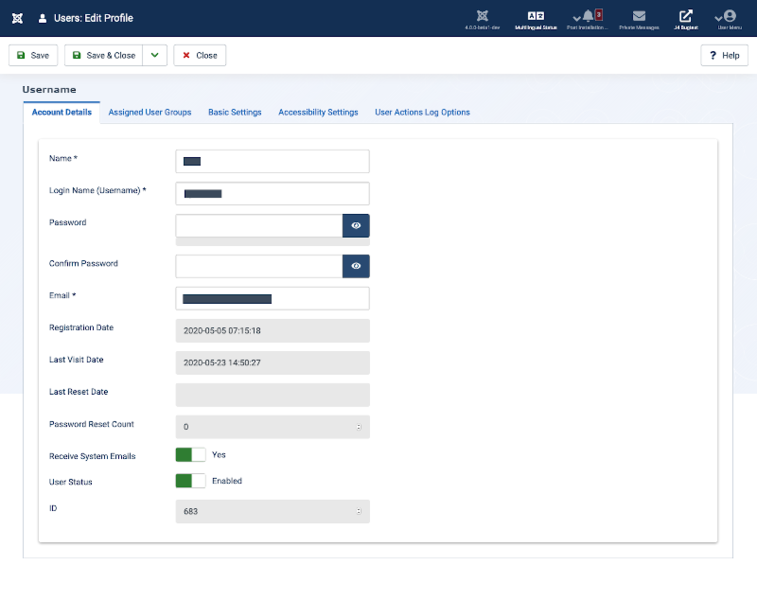Click the password strength meter bar
Viewport: 757px width, 600px height.
(x=272, y=242)
